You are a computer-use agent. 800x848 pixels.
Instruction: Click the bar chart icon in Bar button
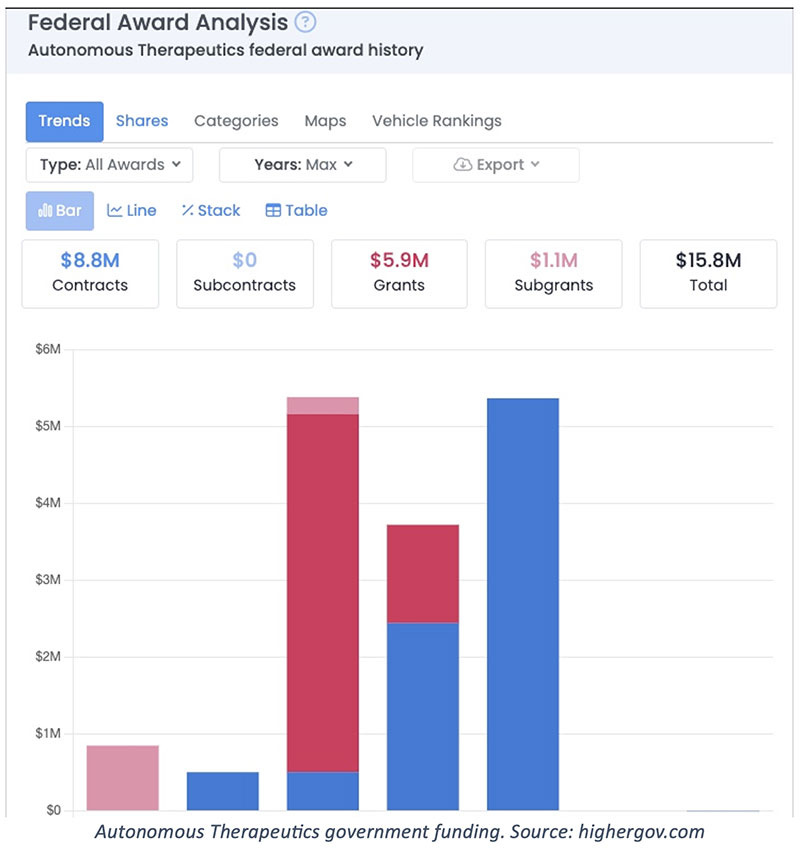[x=45, y=210]
